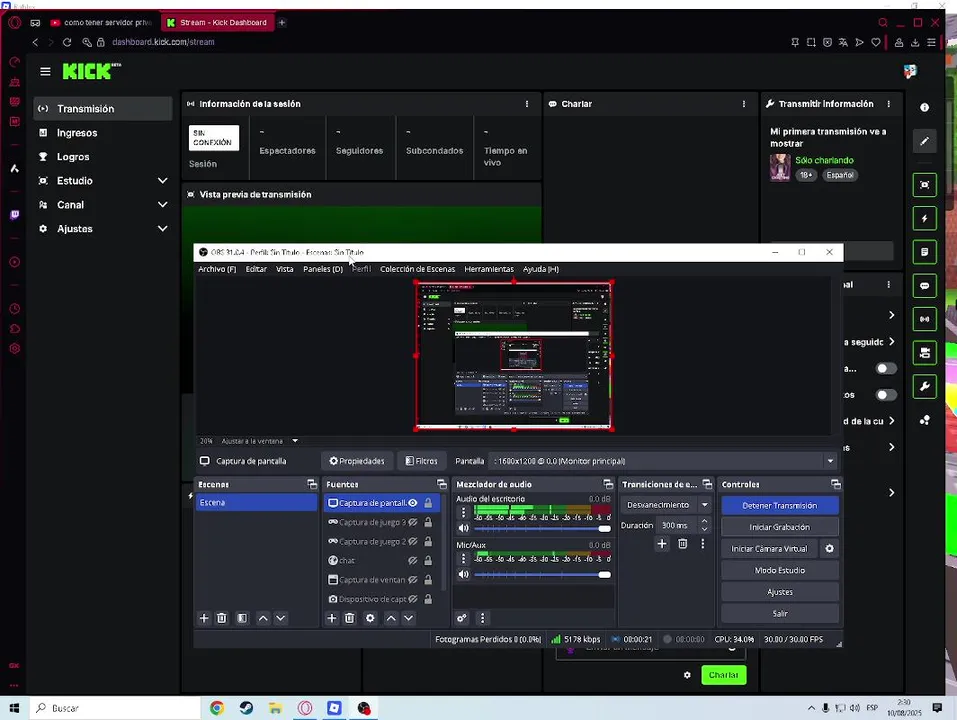
Task: Mute Audio del escritorio speaker icon
Action: (x=464, y=528)
